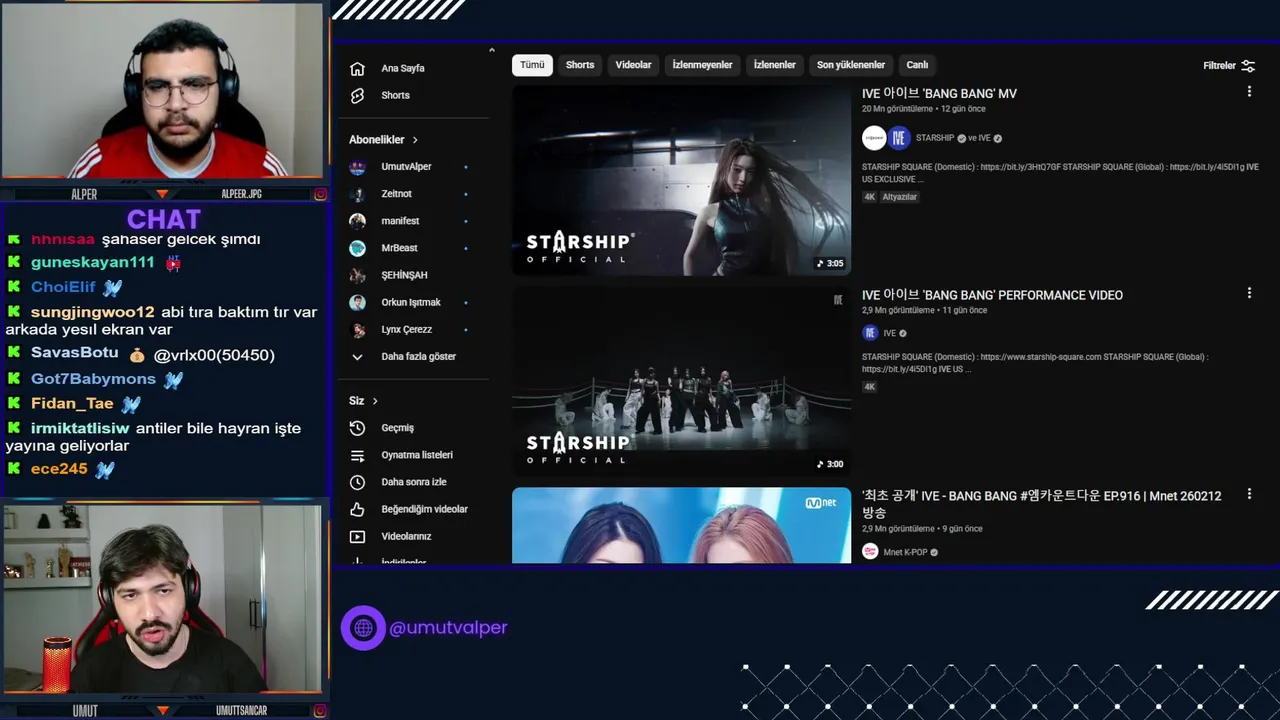Open IVE BANG BANG 엠카운트다운 title link
Screen dimensions: 1280x720
pyautogui.click(x=1041, y=504)
